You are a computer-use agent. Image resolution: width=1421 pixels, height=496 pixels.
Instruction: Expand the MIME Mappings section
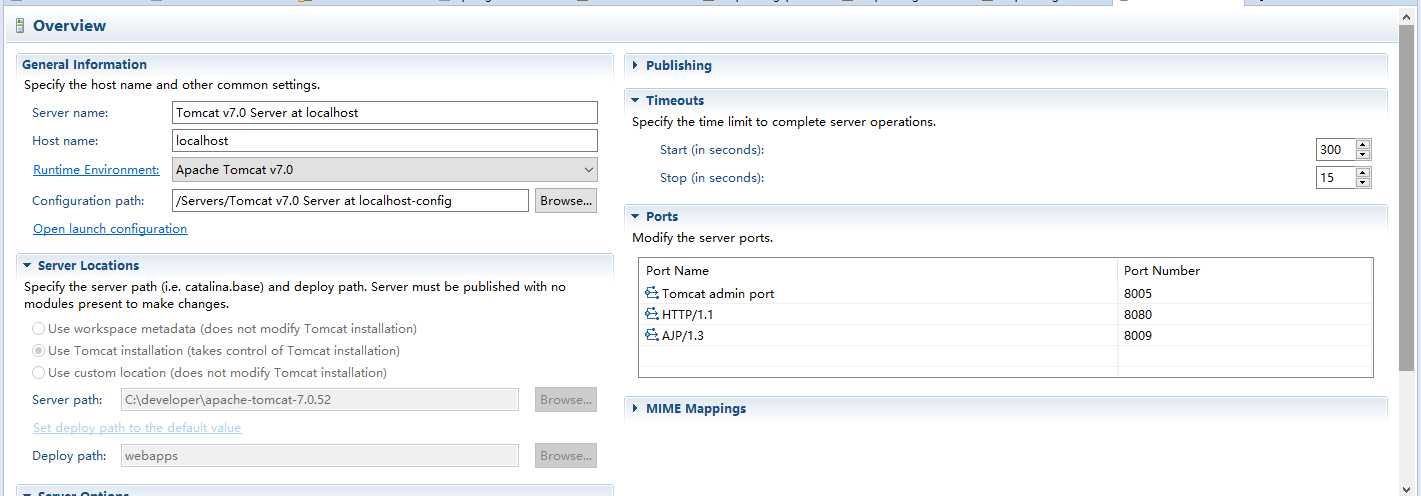pos(635,408)
